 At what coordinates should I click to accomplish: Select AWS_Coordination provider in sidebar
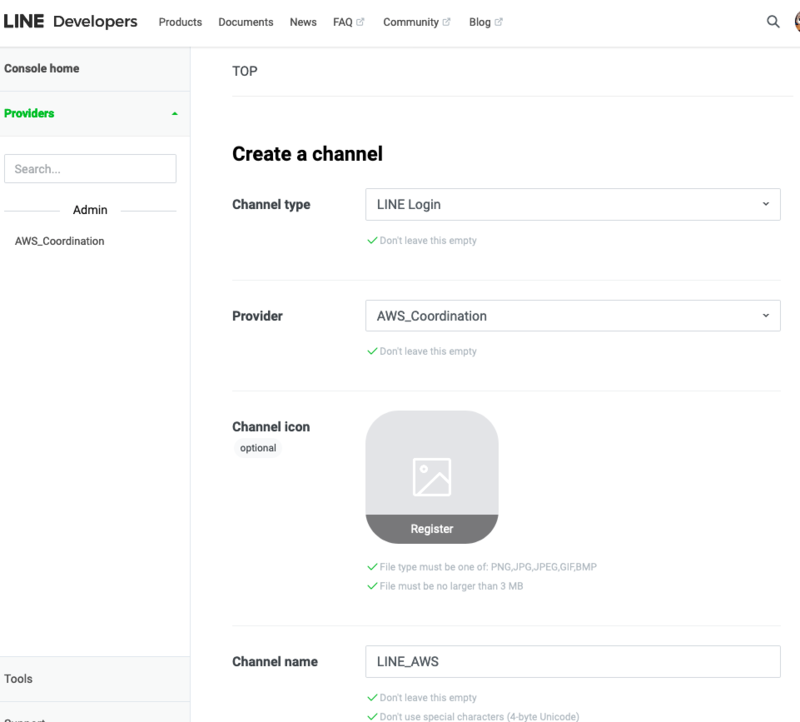60,241
